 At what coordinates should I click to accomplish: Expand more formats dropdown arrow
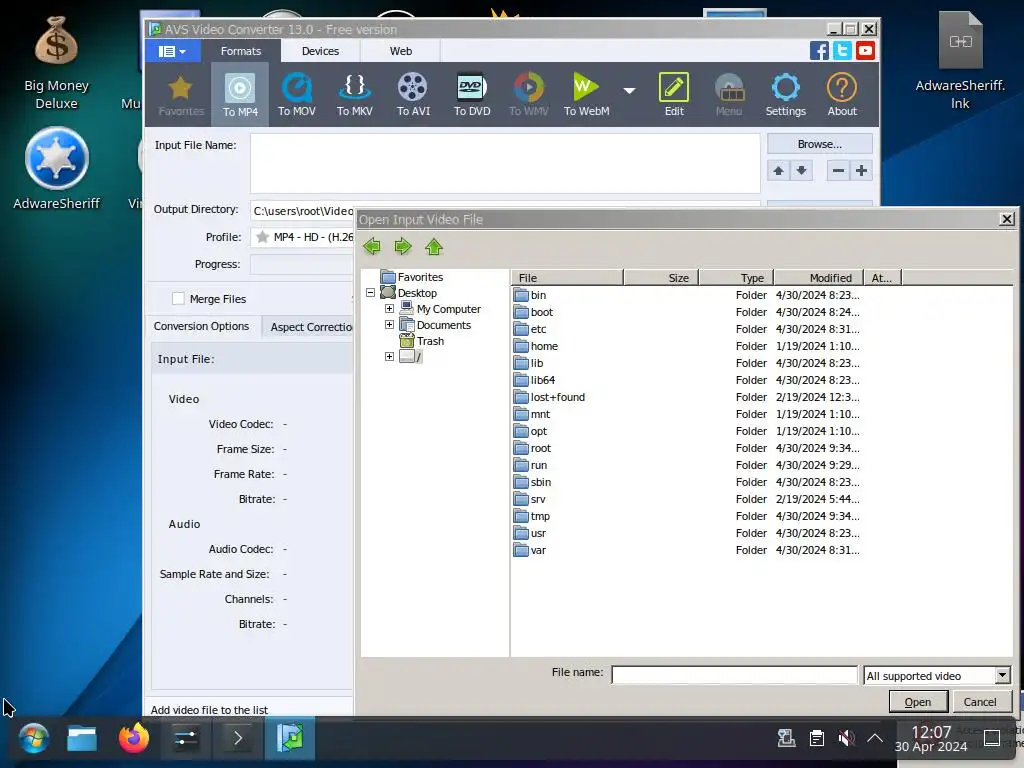629,90
